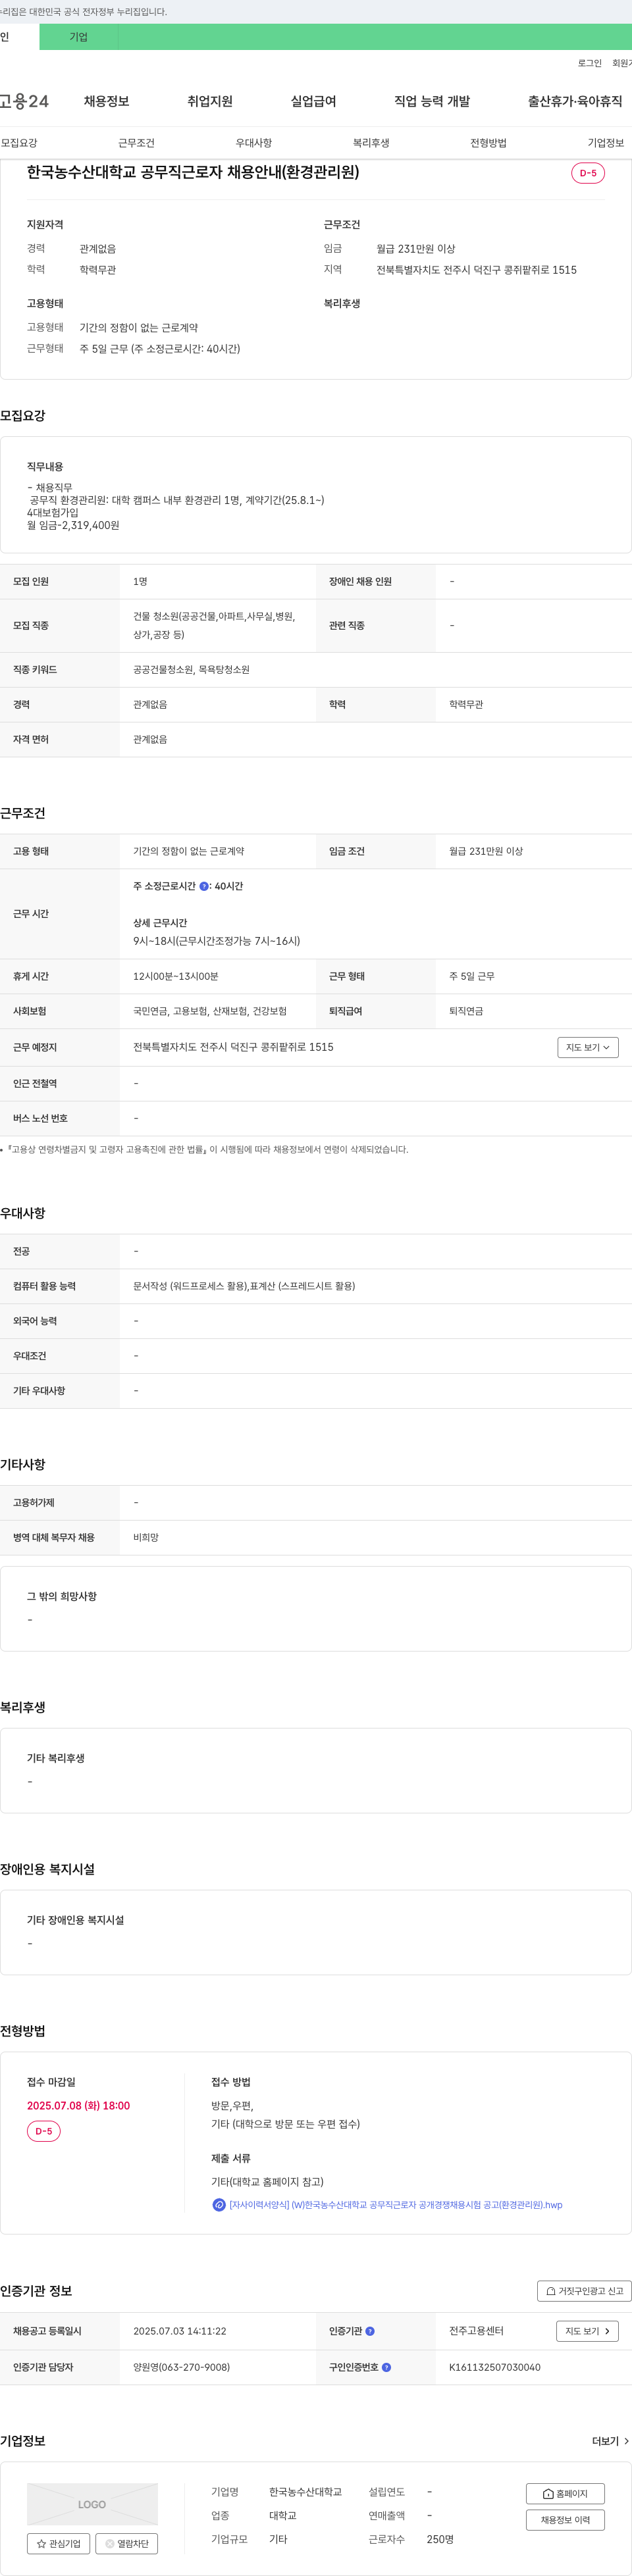The image size is (632, 2576).
Task: Add company to favorites with 관심기업 button
Action: click(58, 2543)
